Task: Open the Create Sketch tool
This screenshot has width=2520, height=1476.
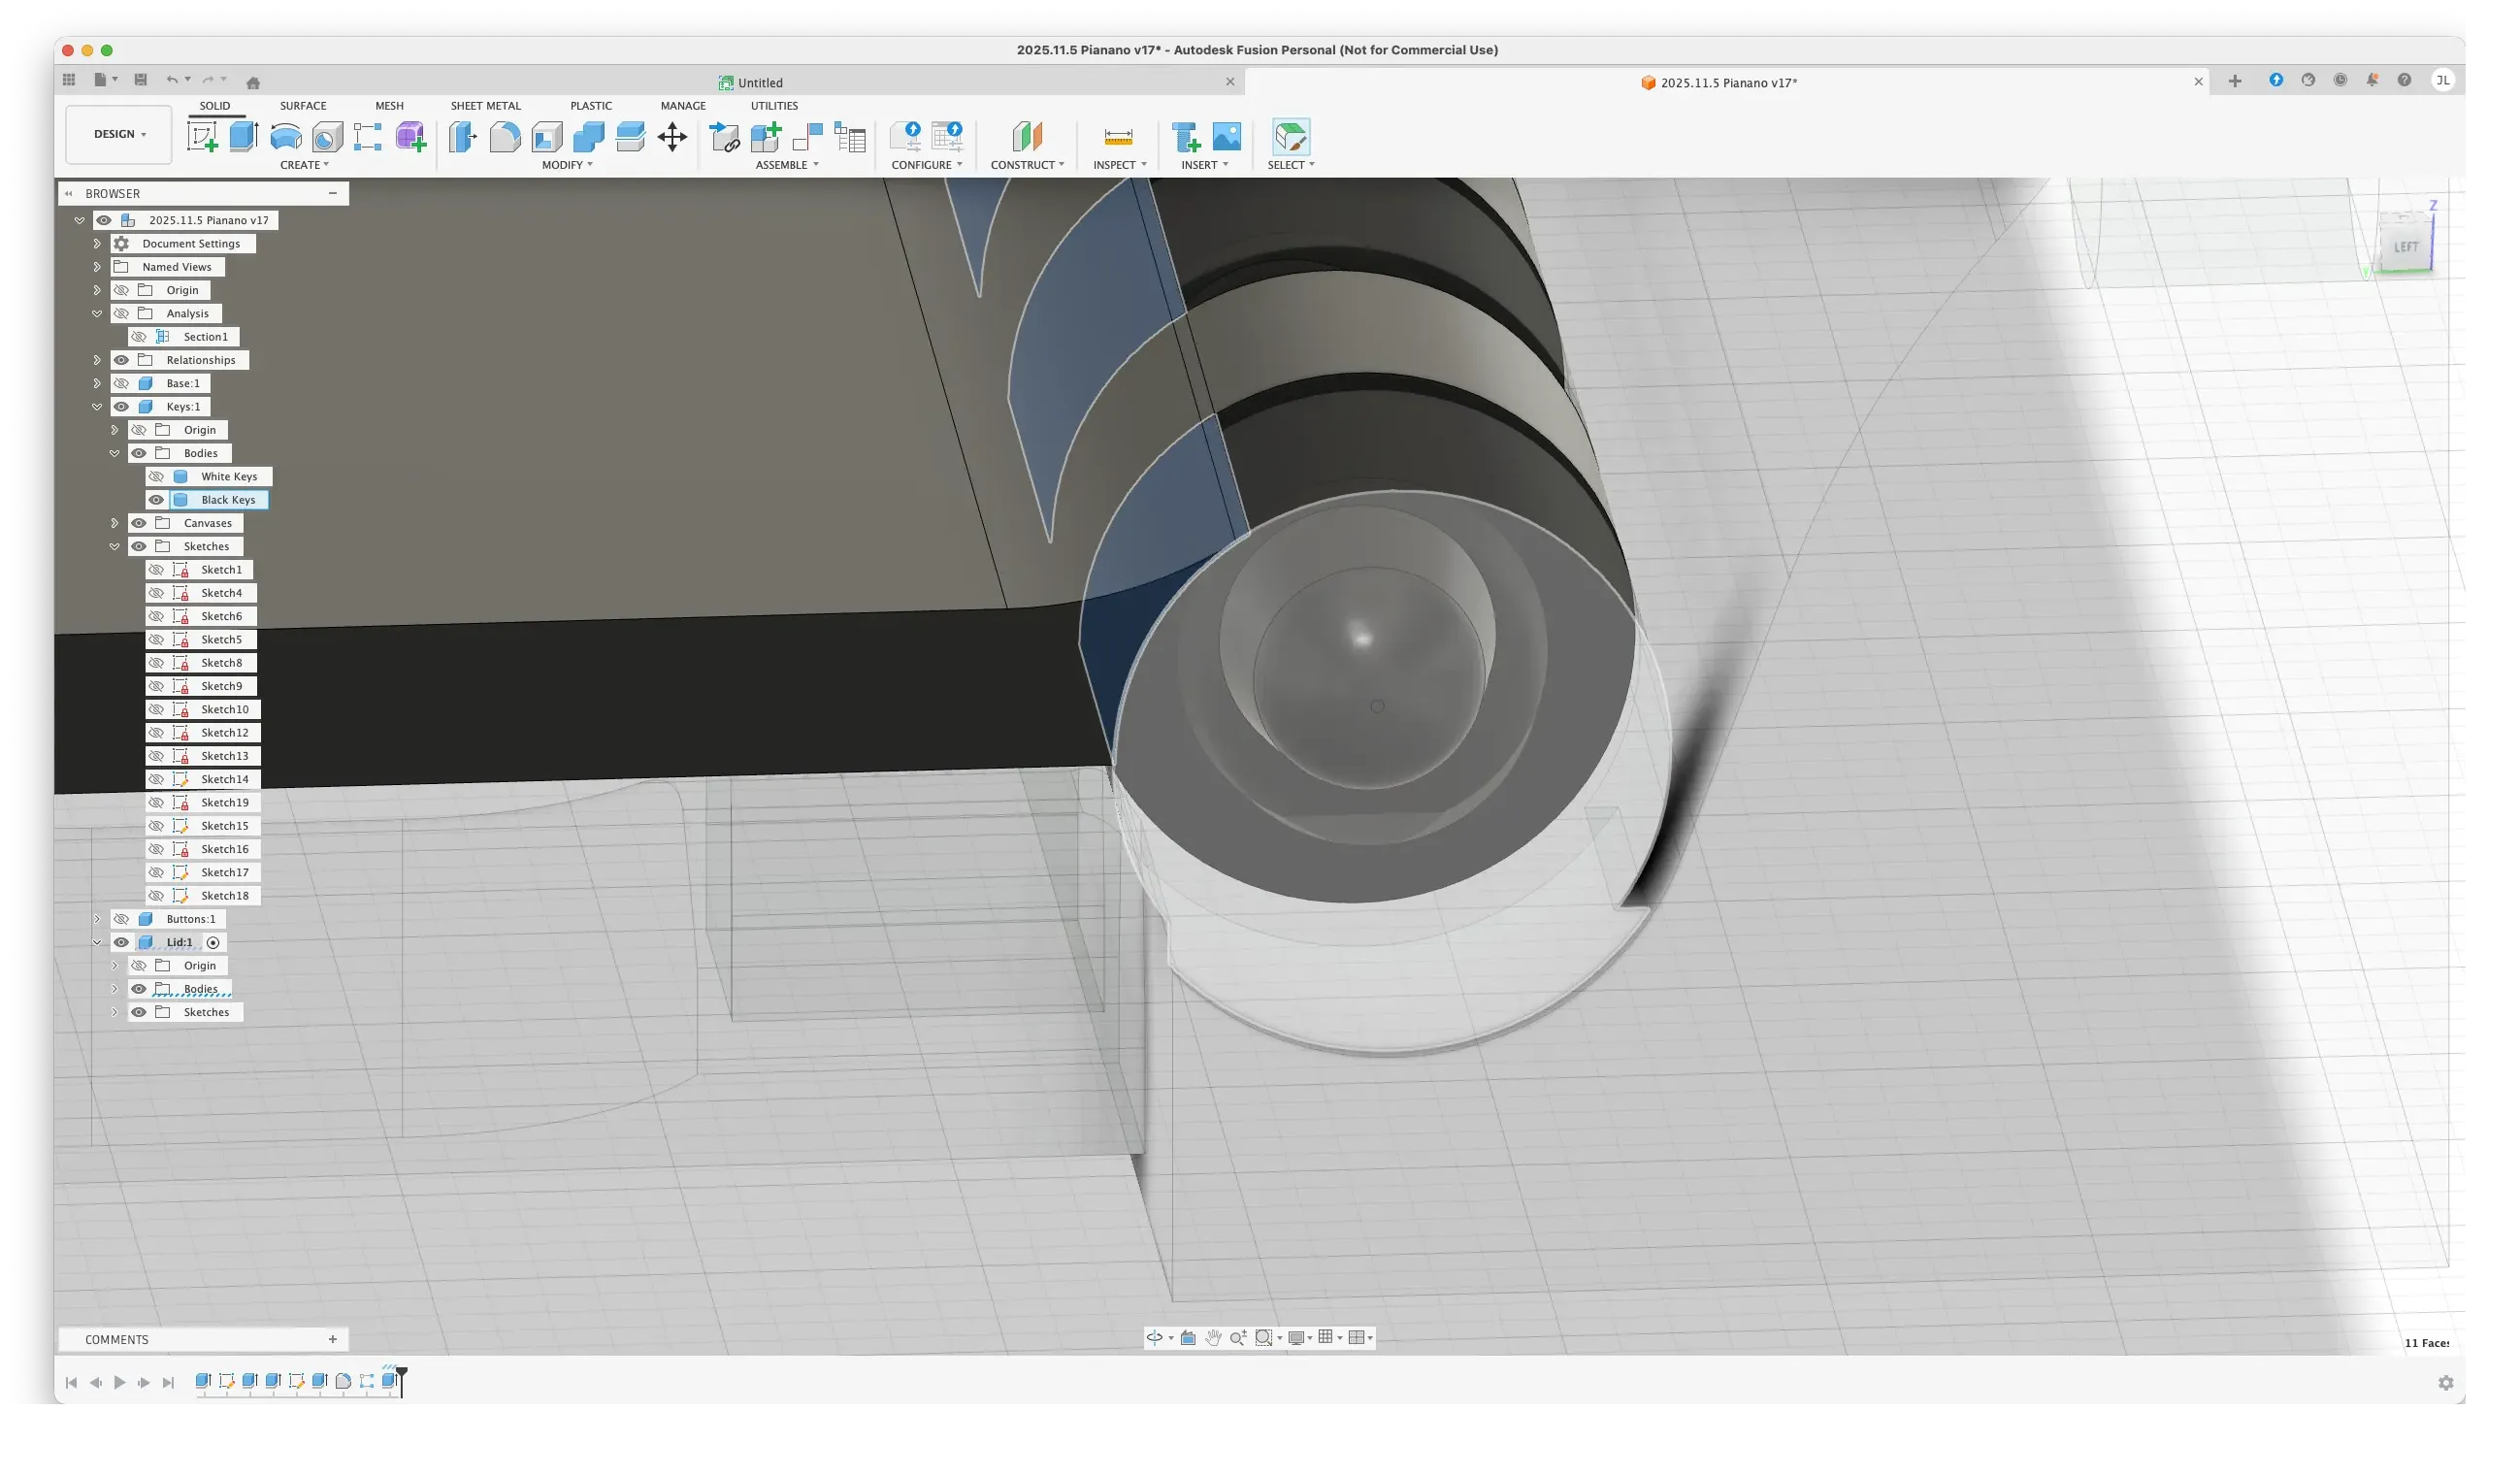Action: pyautogui.click(x=204, y=137)
